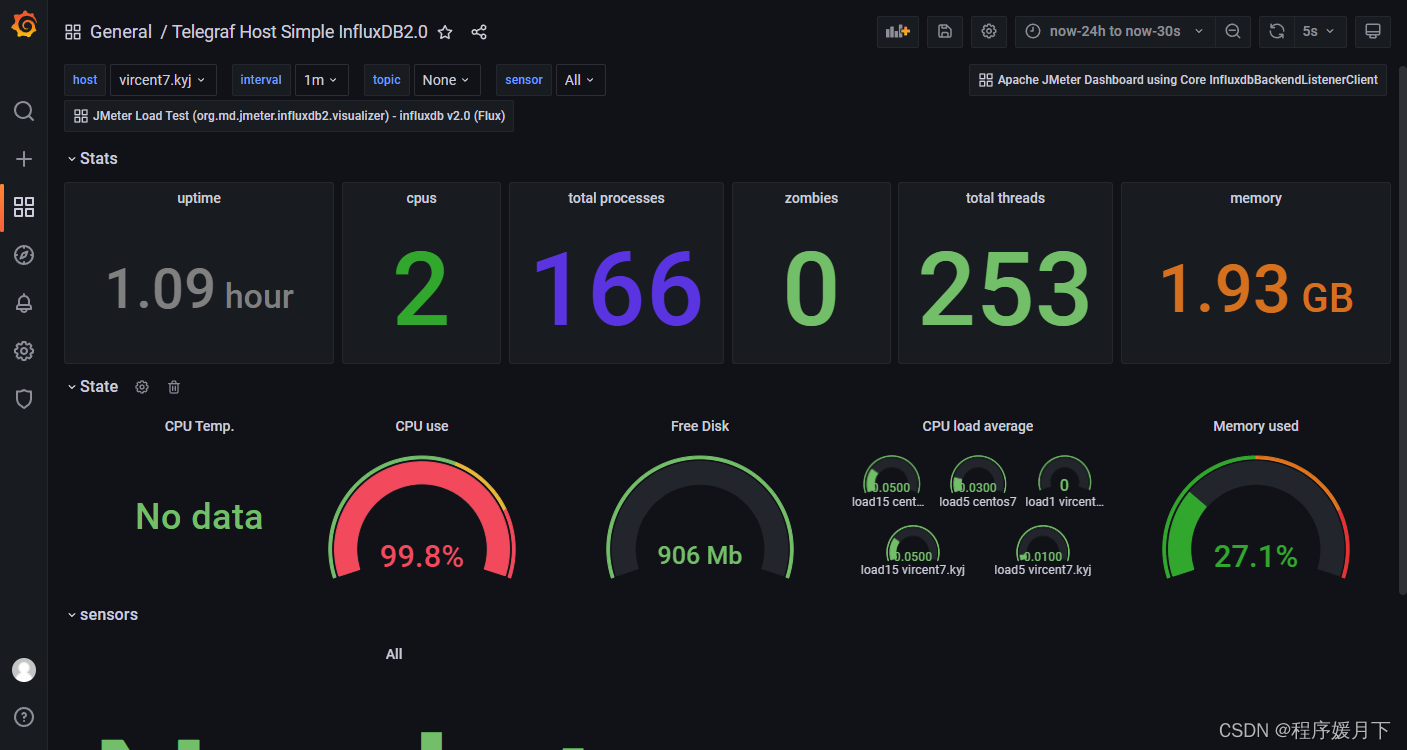
Task: Add a new panel to dashboard
Action: click(898, 31)
